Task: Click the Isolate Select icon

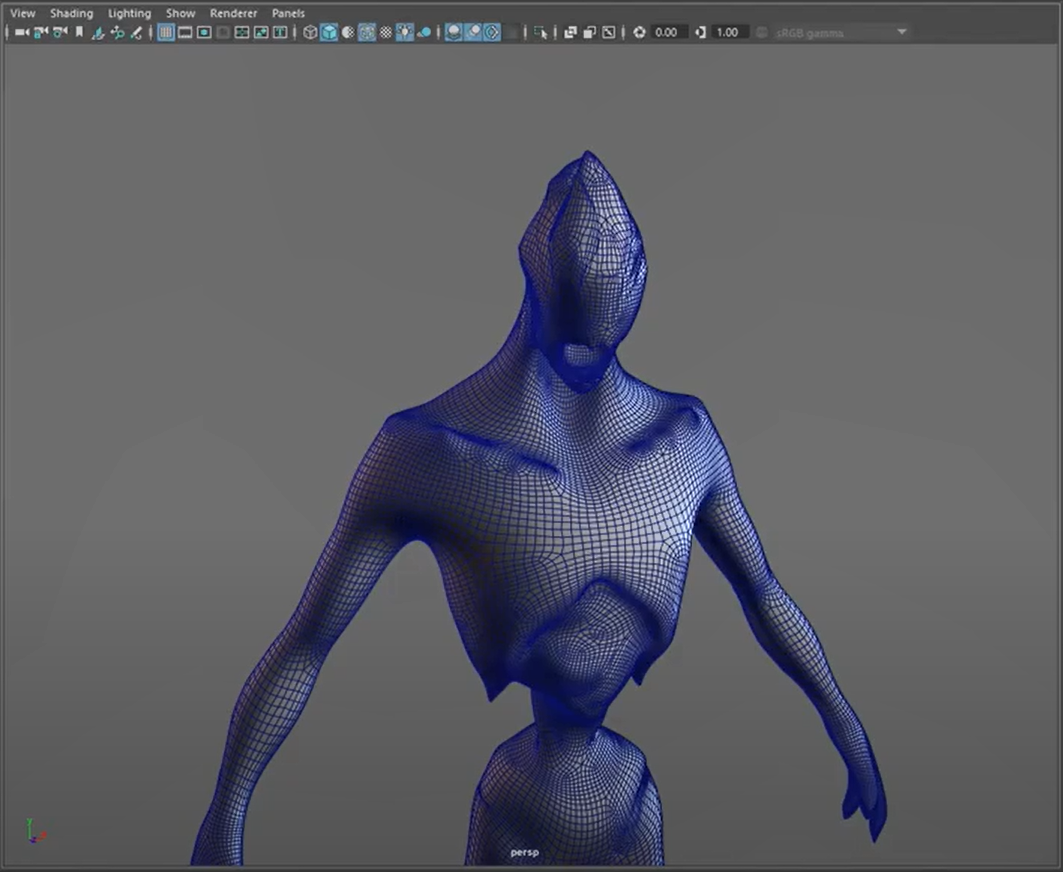Action: [540, 32]
